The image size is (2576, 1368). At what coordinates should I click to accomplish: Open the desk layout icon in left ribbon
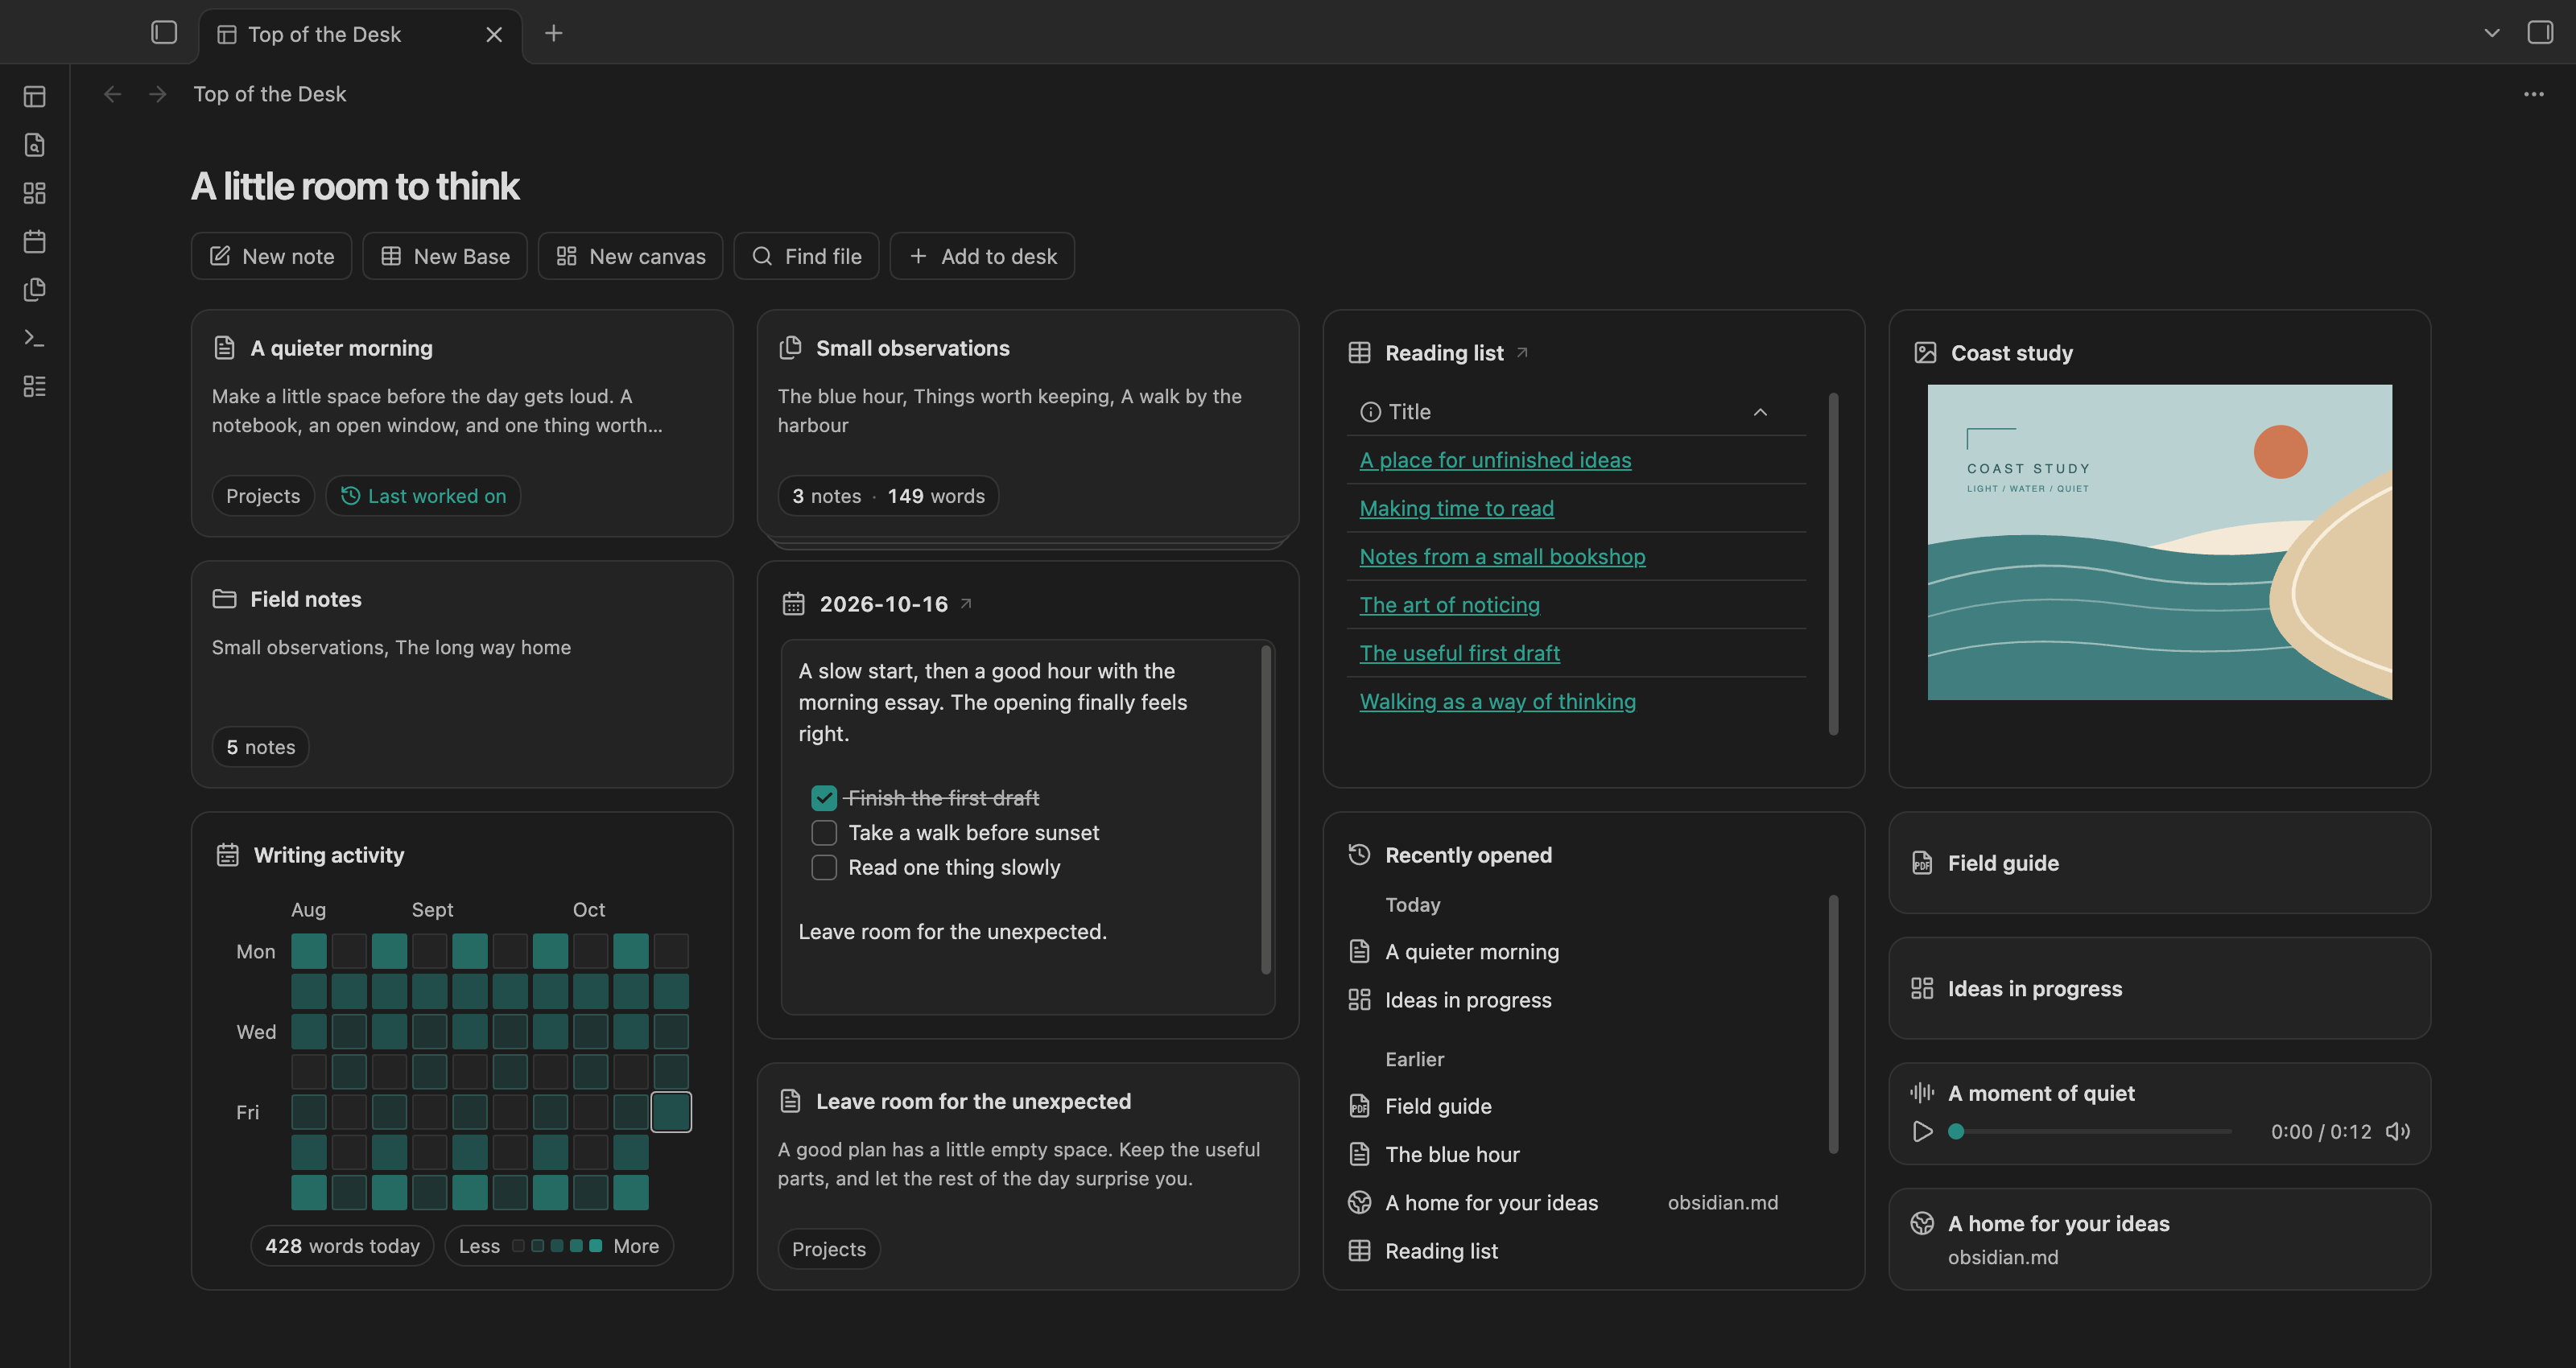35,97
